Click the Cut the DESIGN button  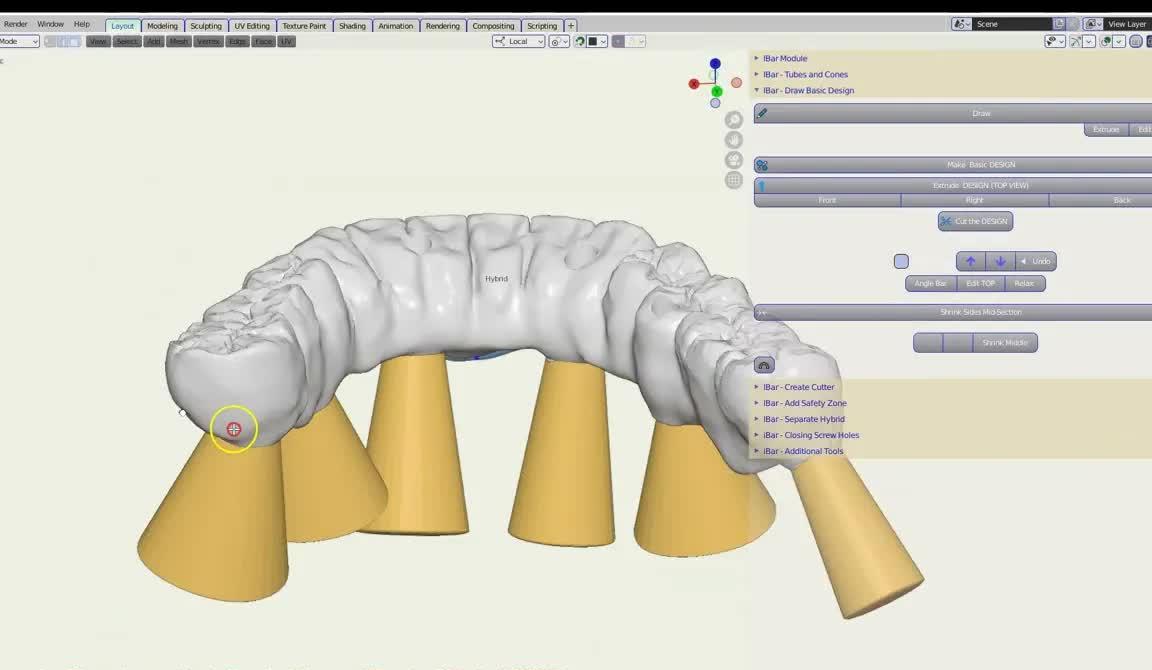tap(976, 221)
